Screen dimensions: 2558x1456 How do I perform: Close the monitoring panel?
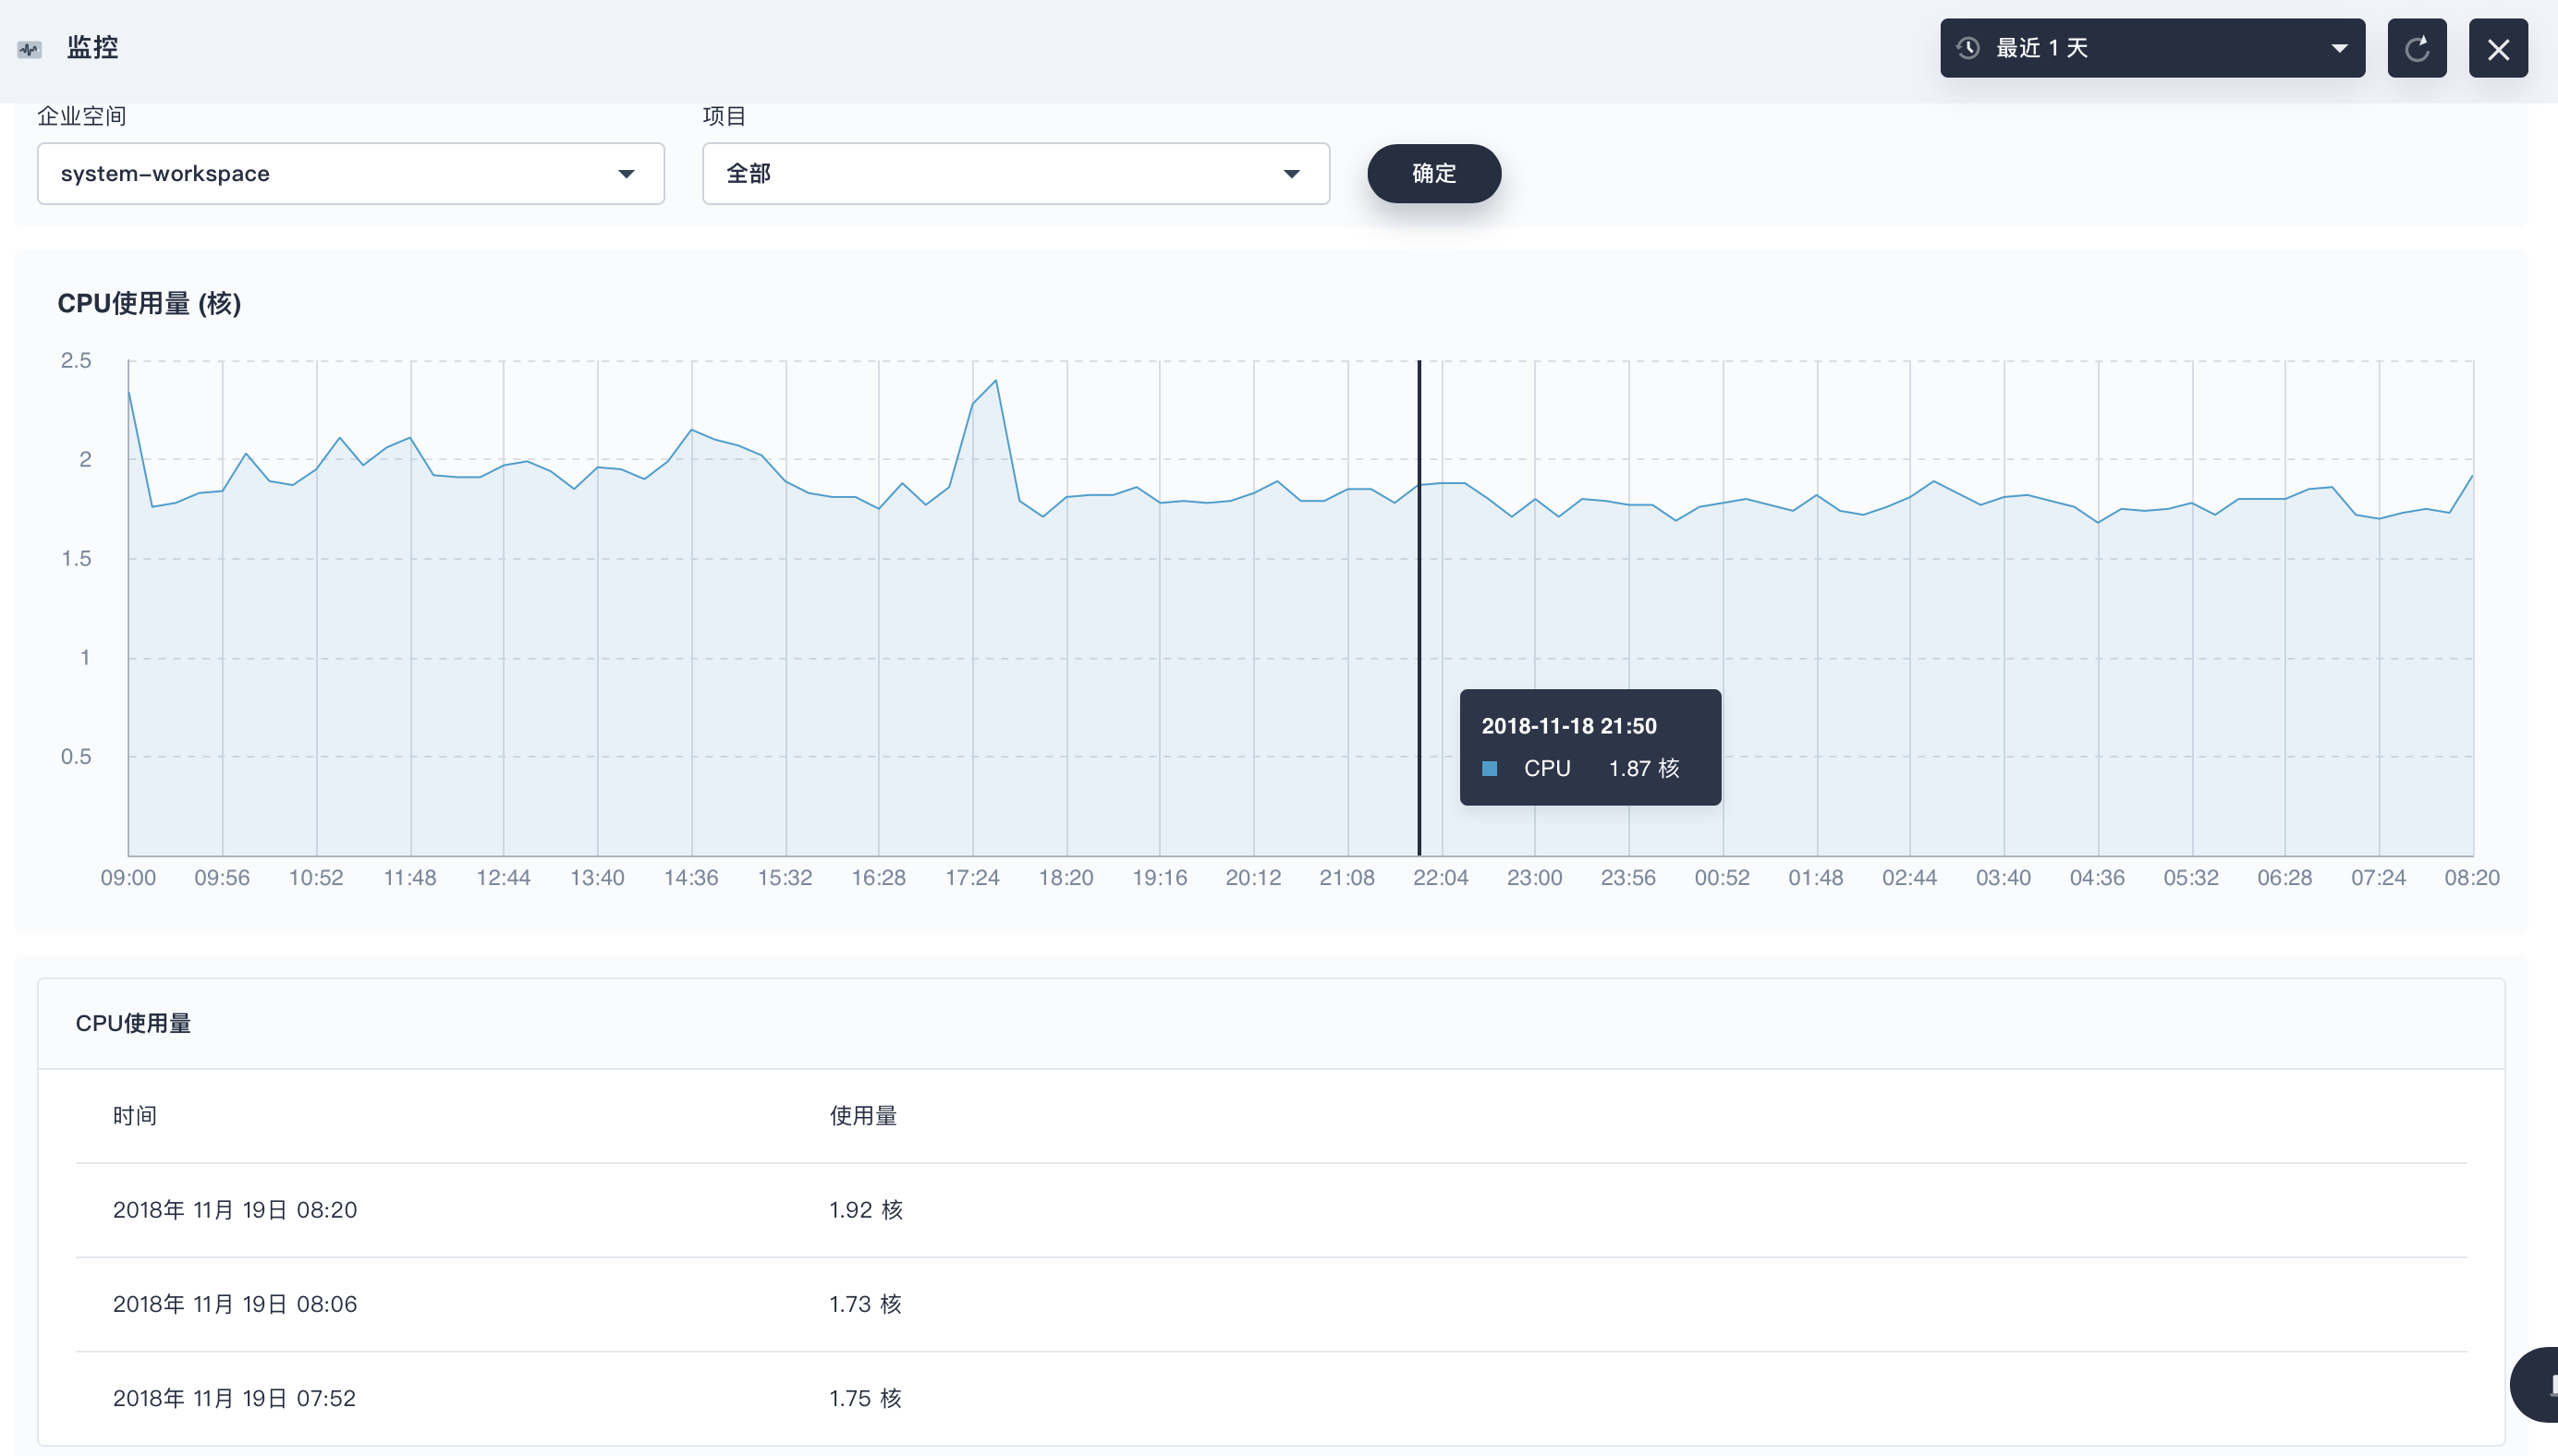pyautogui.click(x=2497, y=48)
